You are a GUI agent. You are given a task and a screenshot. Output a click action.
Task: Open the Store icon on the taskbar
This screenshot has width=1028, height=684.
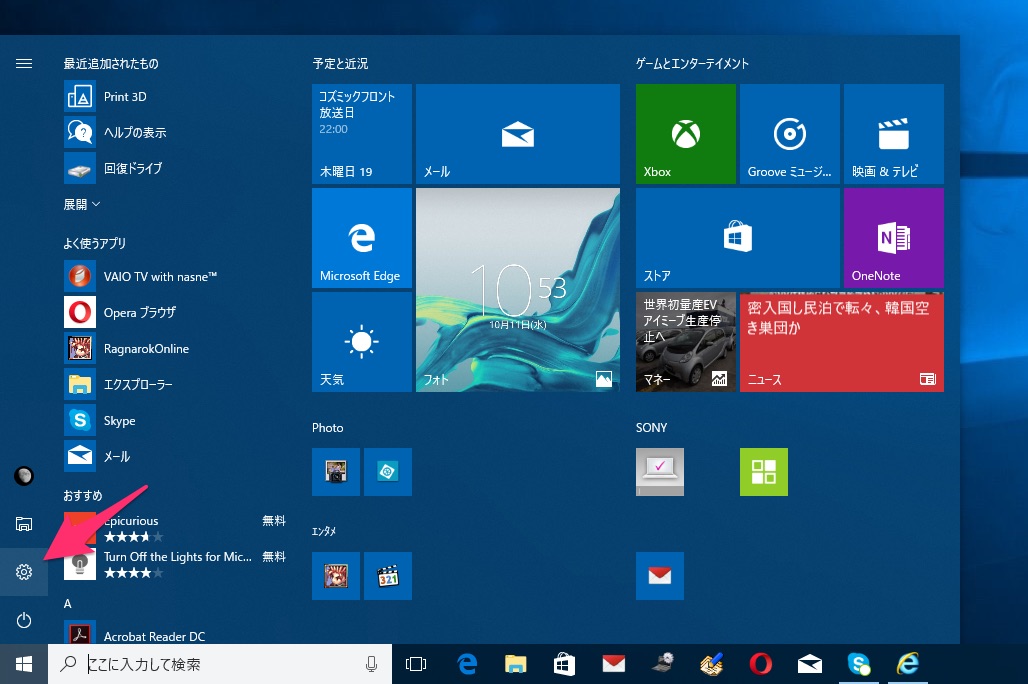pyautogui.click(x=564, y=664)
